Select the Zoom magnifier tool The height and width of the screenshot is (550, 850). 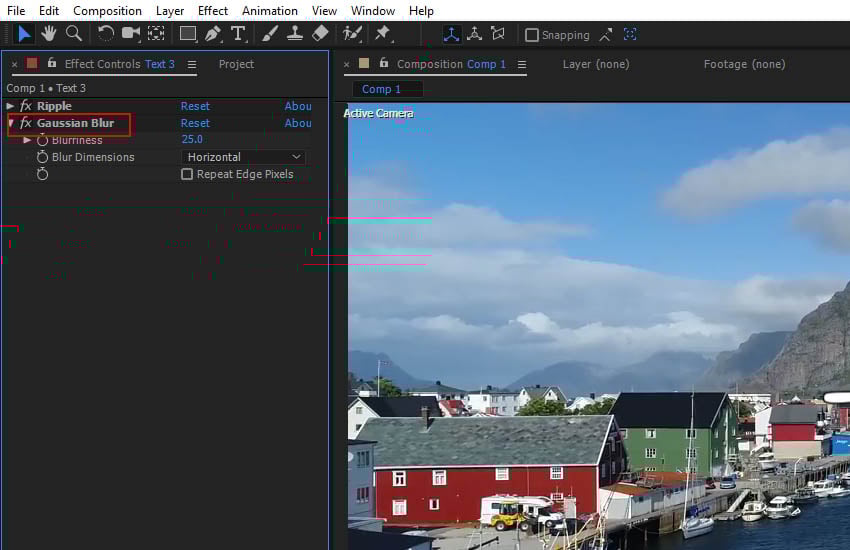click(73, 34)
